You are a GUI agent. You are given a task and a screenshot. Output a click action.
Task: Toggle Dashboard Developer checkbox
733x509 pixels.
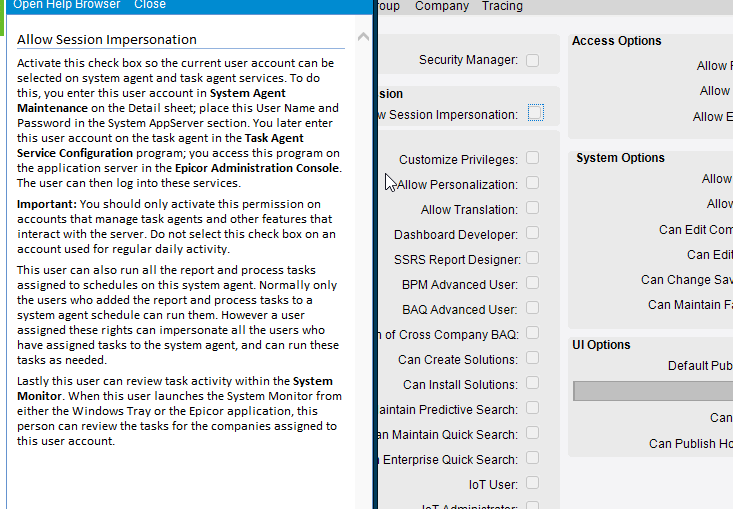(533, 233)
